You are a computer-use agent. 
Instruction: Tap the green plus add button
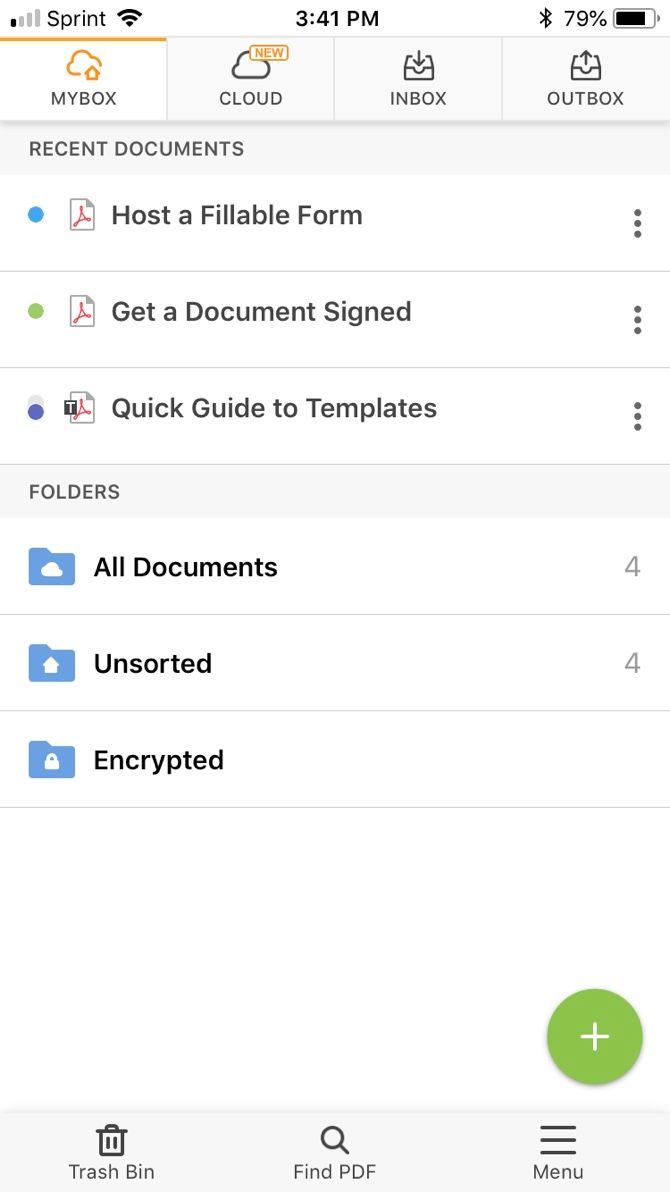(x=594, y=1037)
